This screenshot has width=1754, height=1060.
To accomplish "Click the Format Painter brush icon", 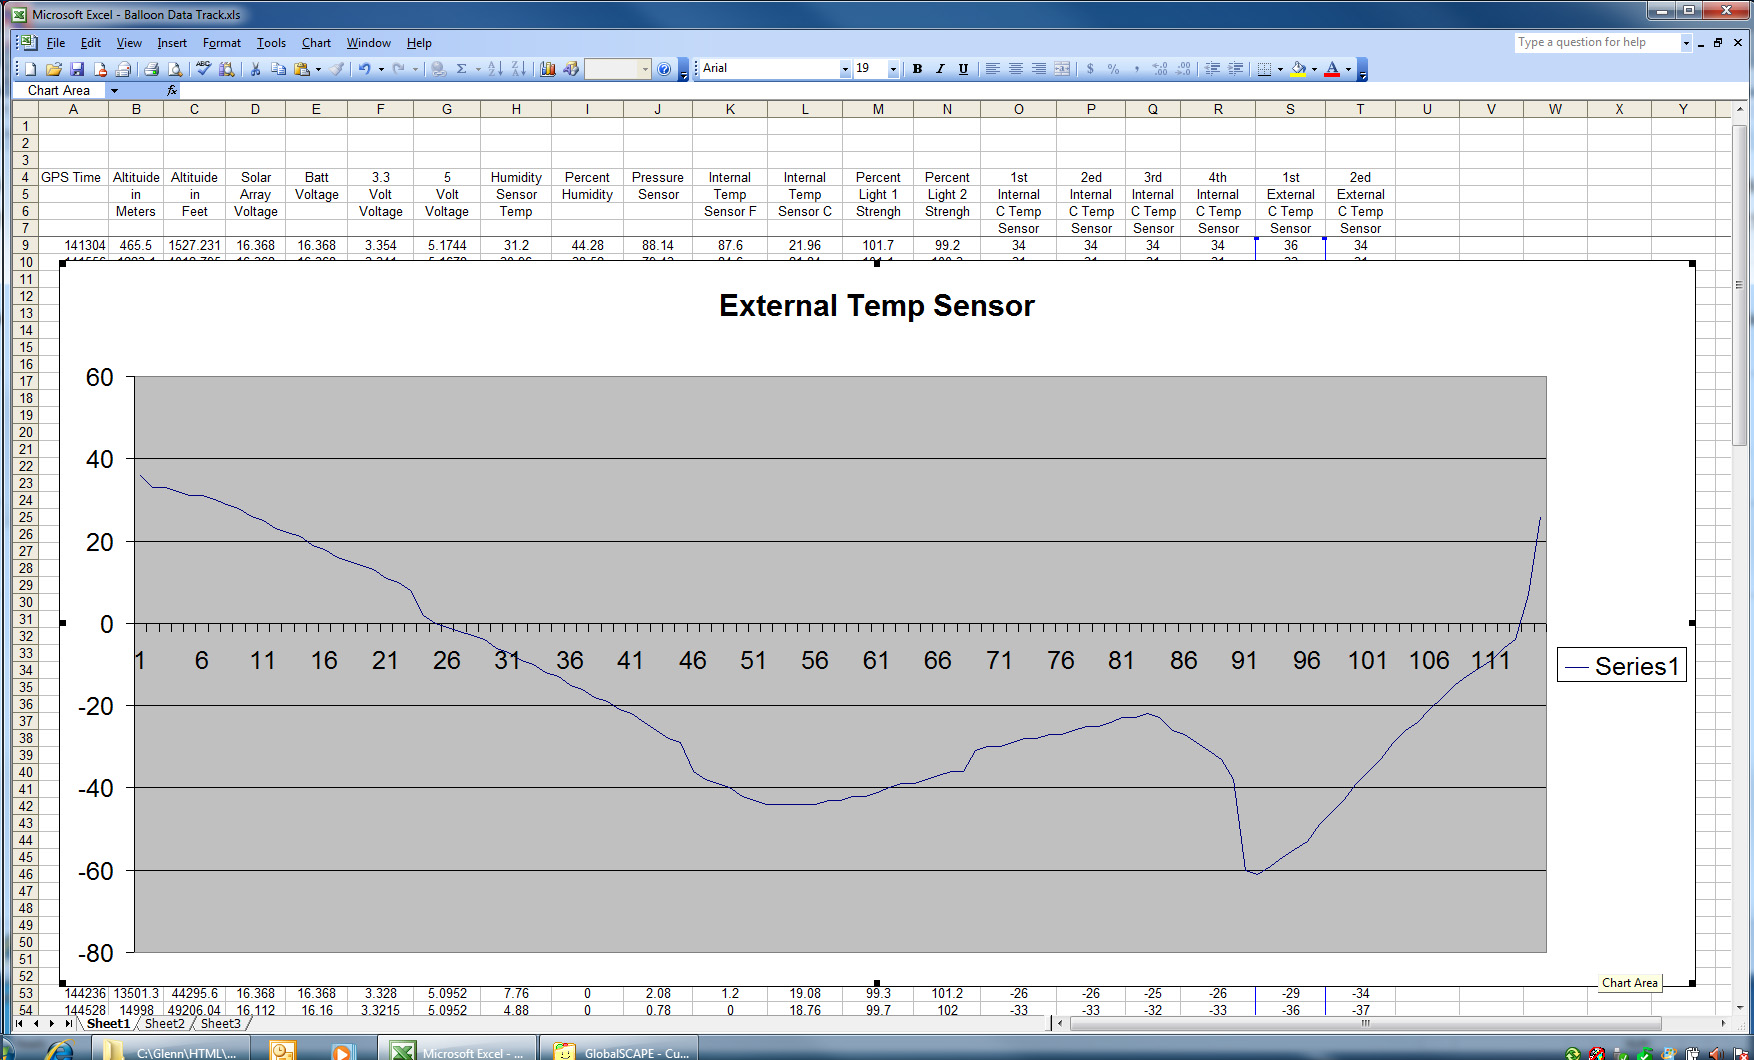I will point(337,69).
